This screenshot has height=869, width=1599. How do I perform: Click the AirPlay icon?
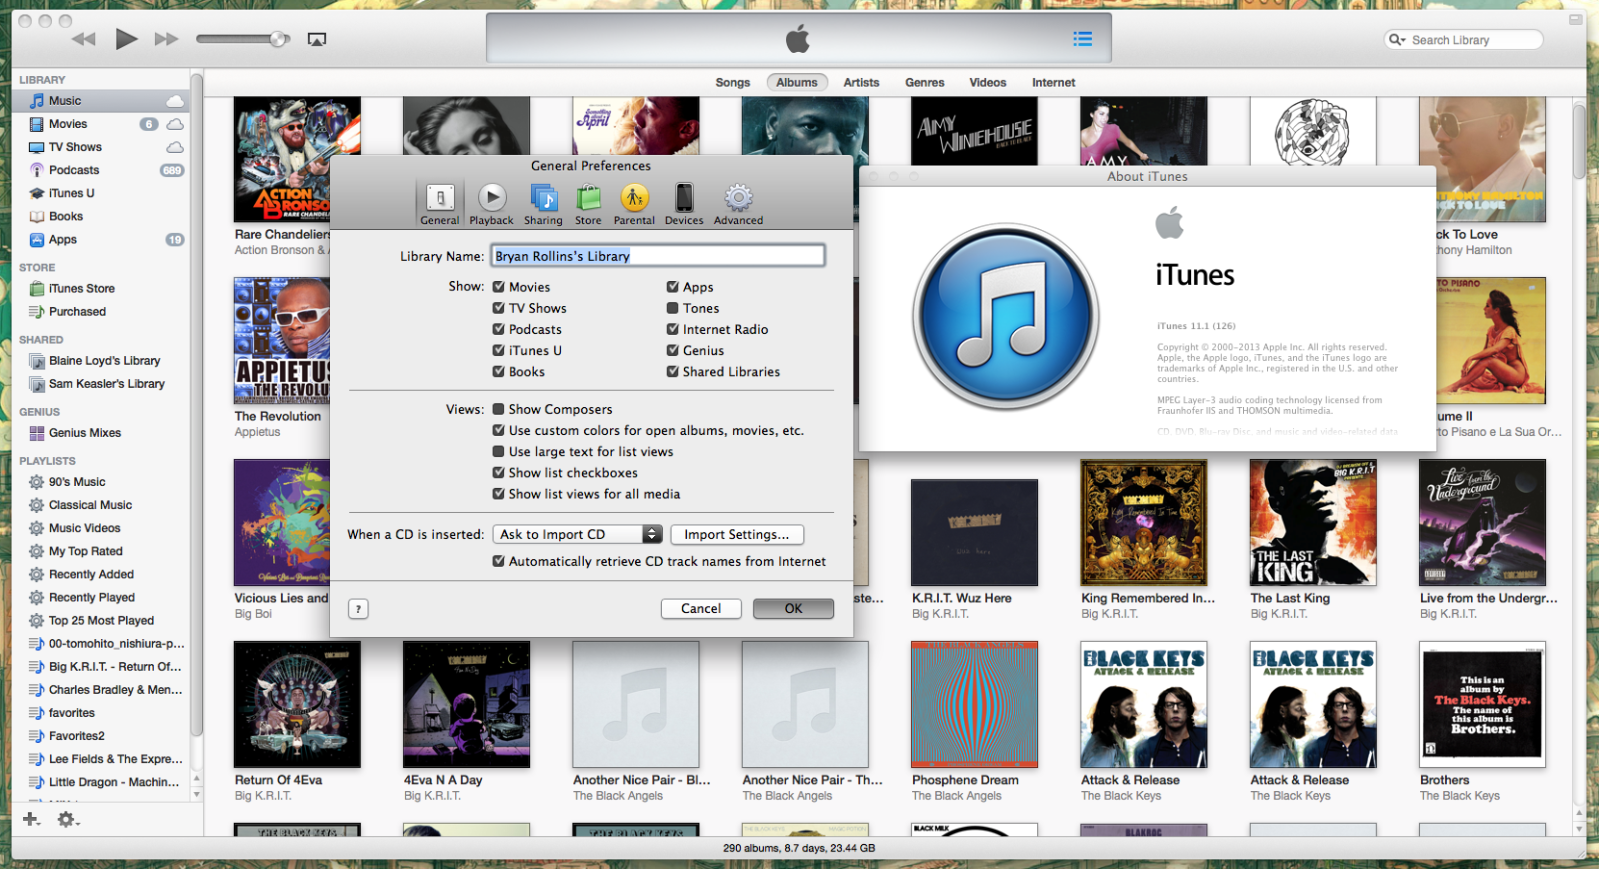(x=317, y=39)
